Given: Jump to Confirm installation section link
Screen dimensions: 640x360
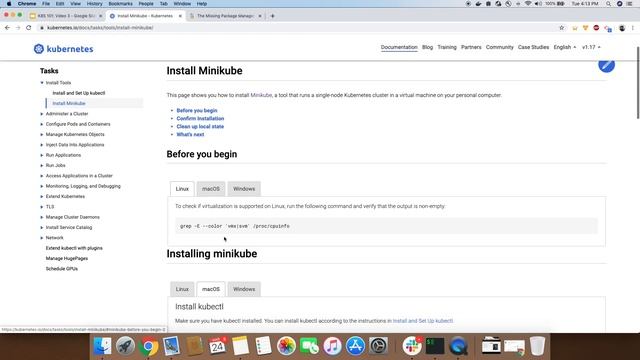Looking at the screenshot, I should [x=200, y=118].
